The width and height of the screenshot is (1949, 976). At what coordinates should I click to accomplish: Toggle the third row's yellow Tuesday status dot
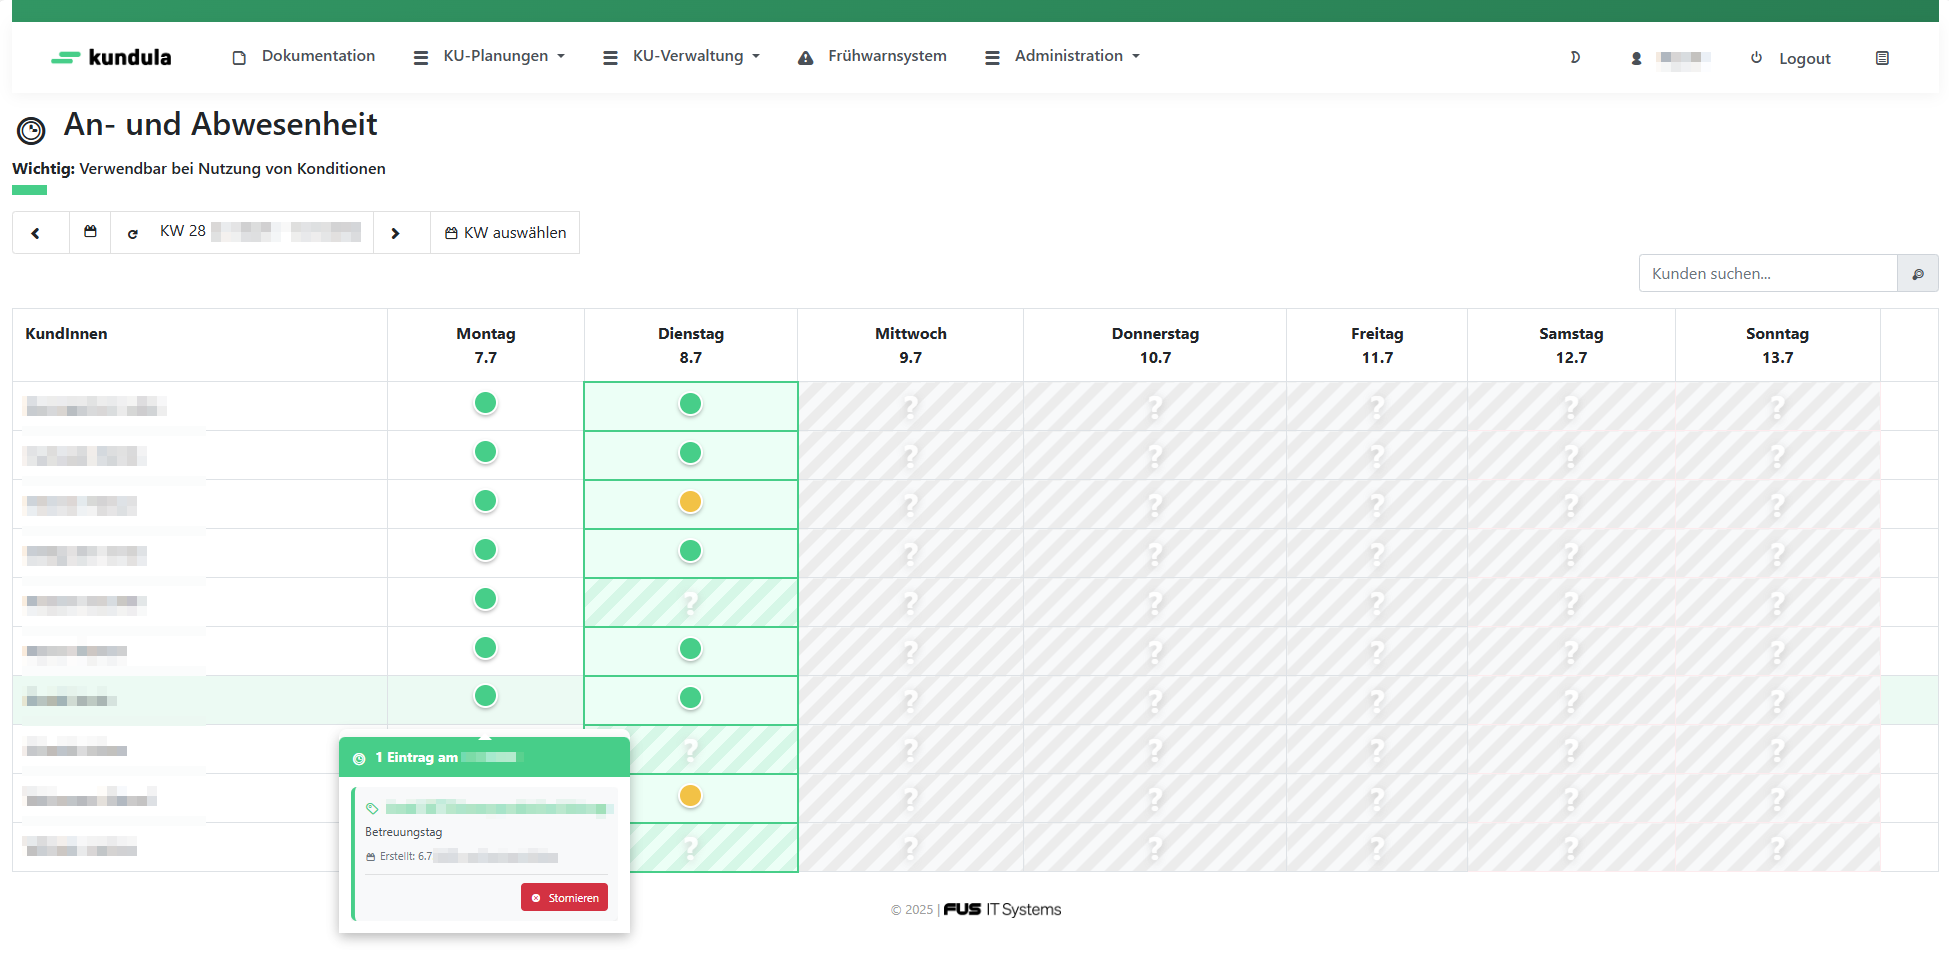click(690, 502)
